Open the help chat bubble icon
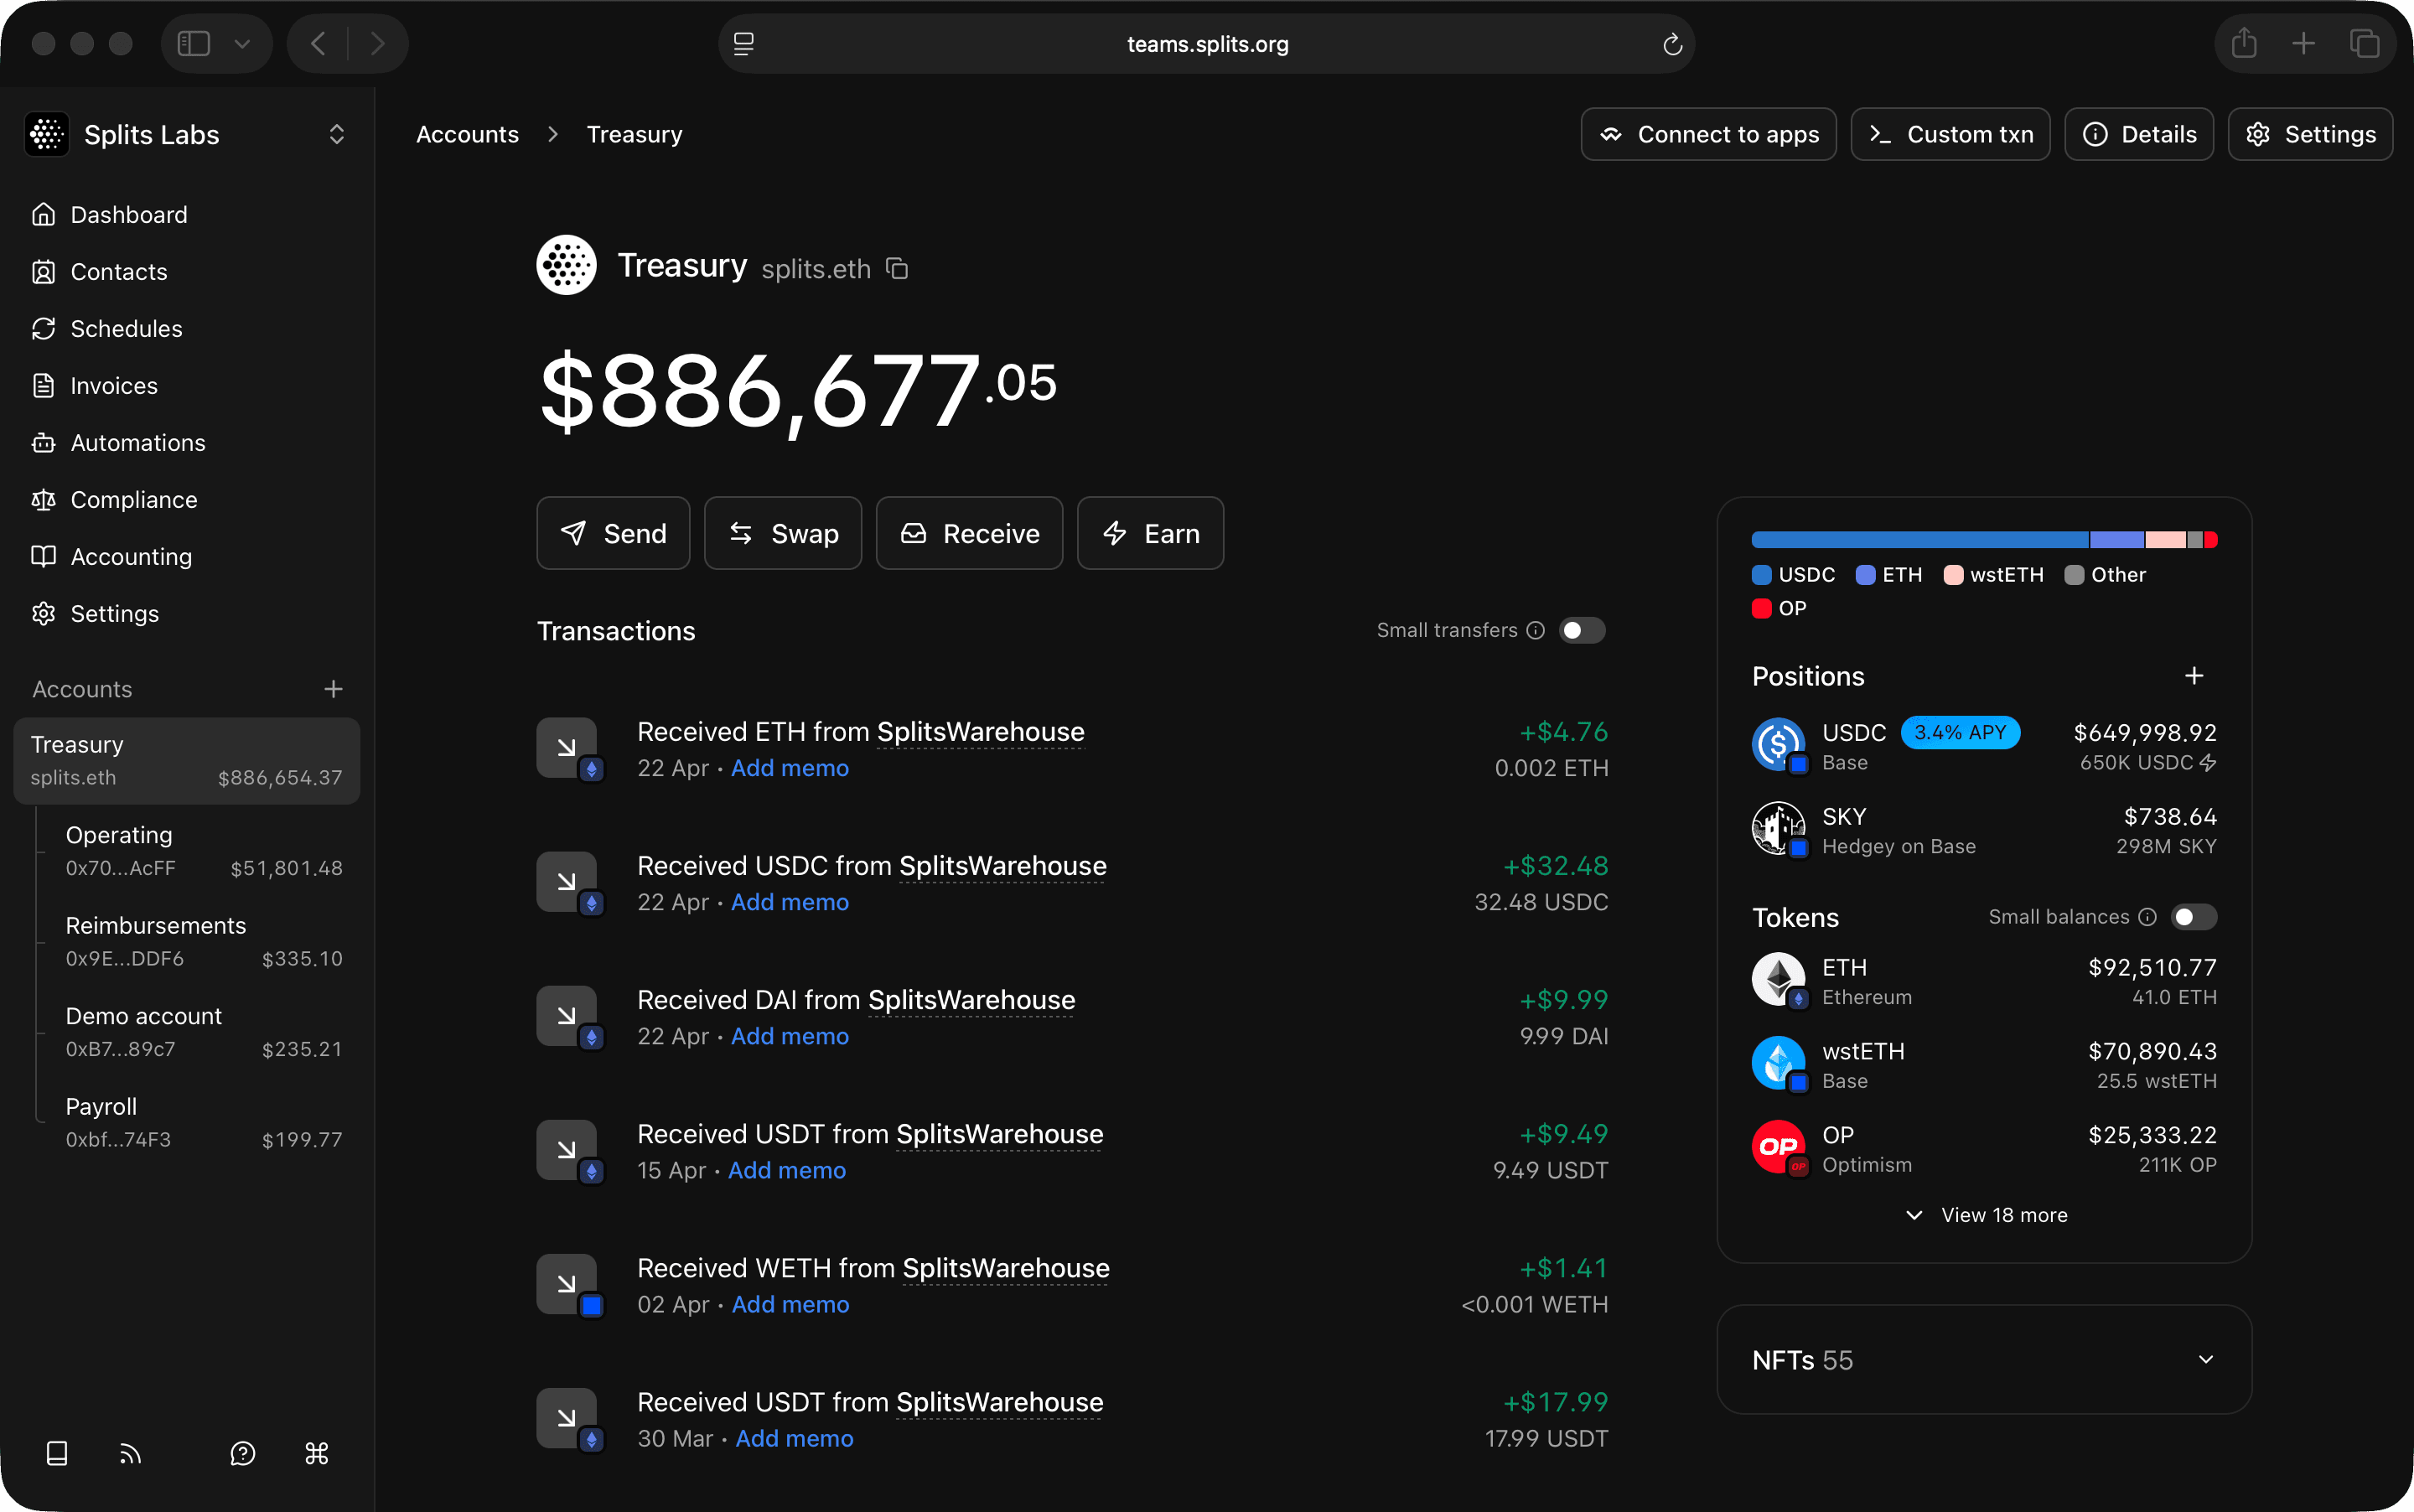 coord(242,1453)
